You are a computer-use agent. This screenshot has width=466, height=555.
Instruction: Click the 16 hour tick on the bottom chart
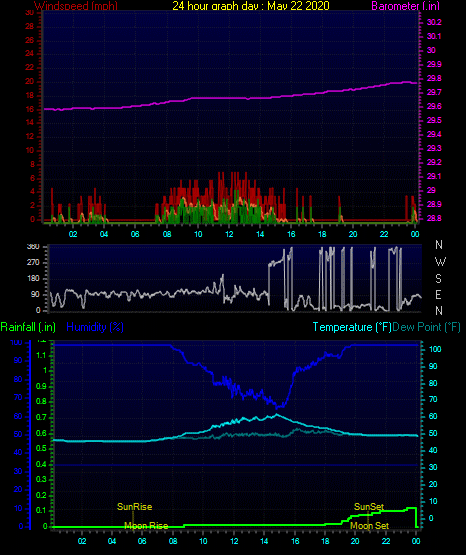pyautogui.click(x=295, y=541)
